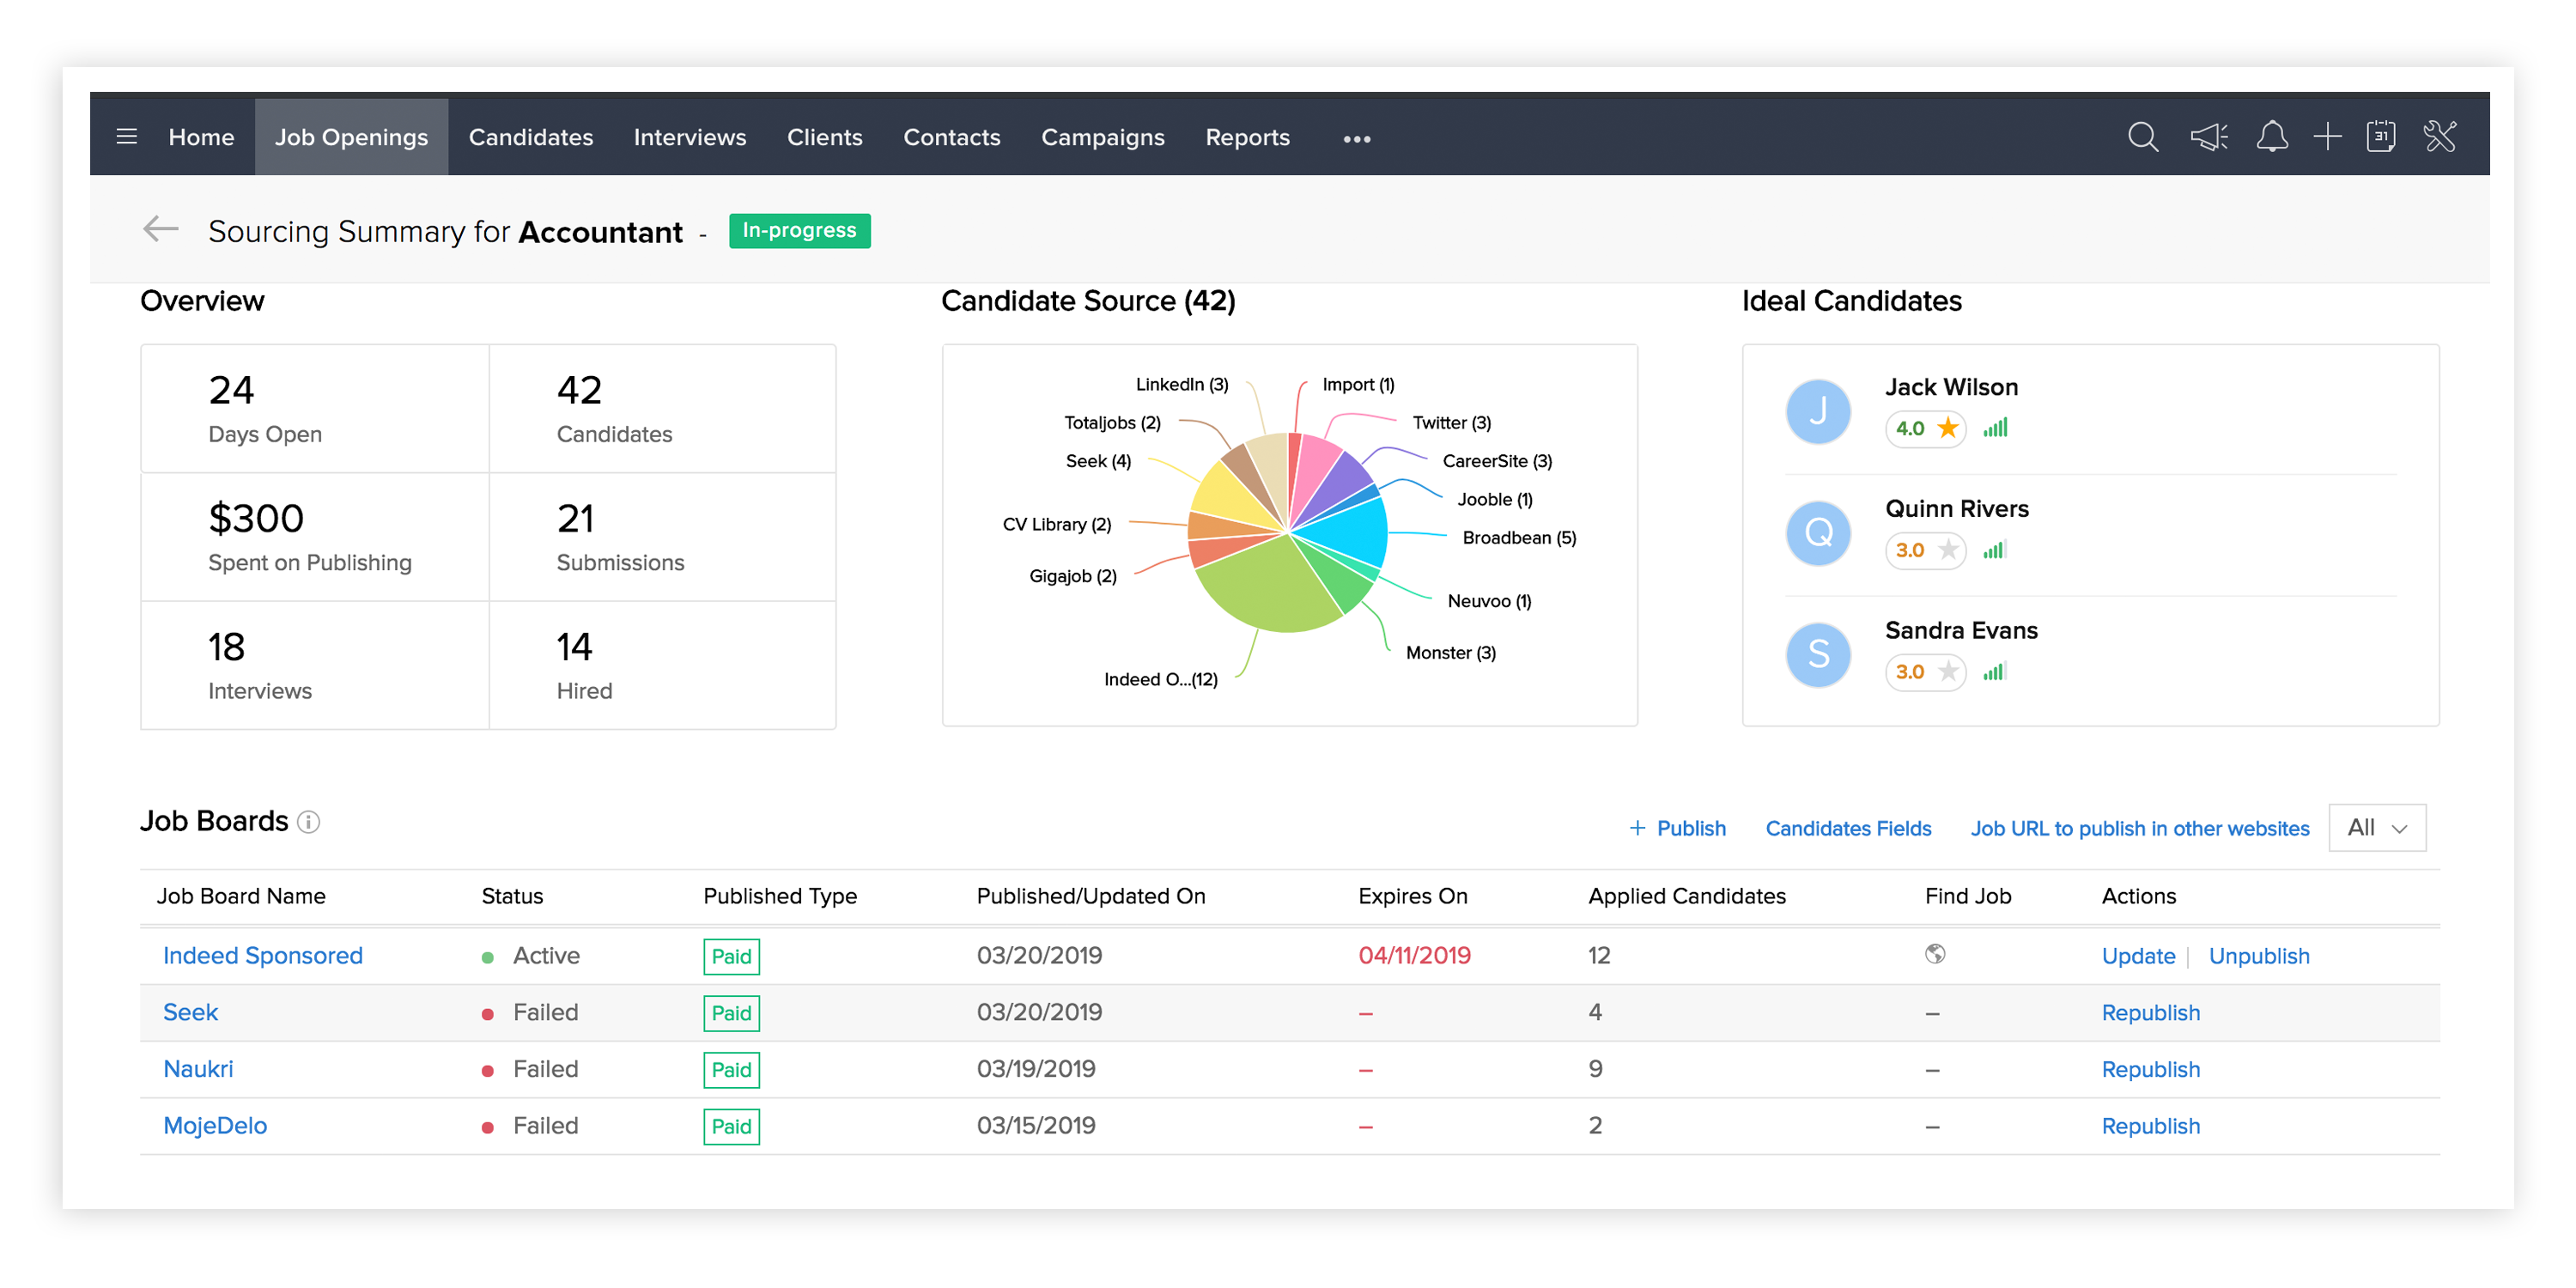The height and width of the screenshot is (1288, 2576).
Task: Click the back arrow beside Sourcing Summary
Action: point(160,230)
